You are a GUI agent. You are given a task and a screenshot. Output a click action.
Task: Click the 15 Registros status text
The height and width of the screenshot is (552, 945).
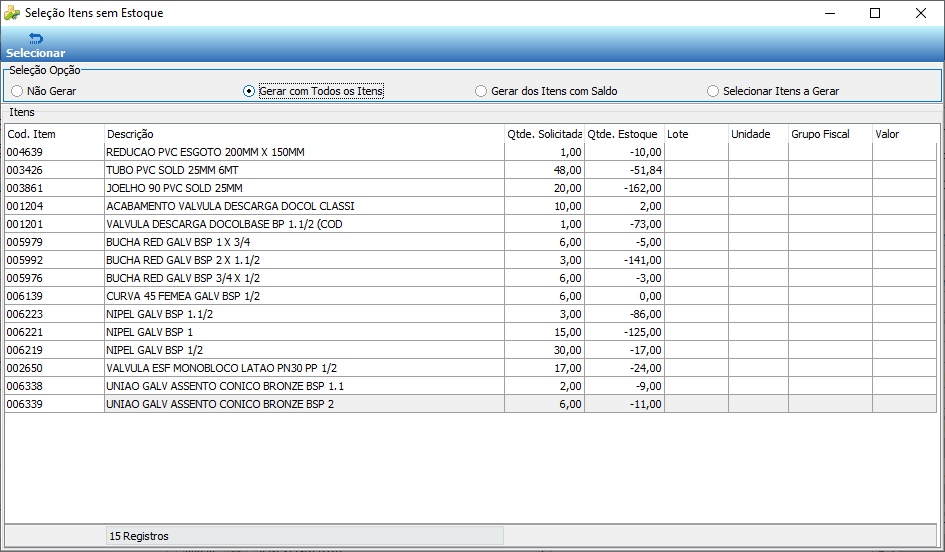(139, 536)
